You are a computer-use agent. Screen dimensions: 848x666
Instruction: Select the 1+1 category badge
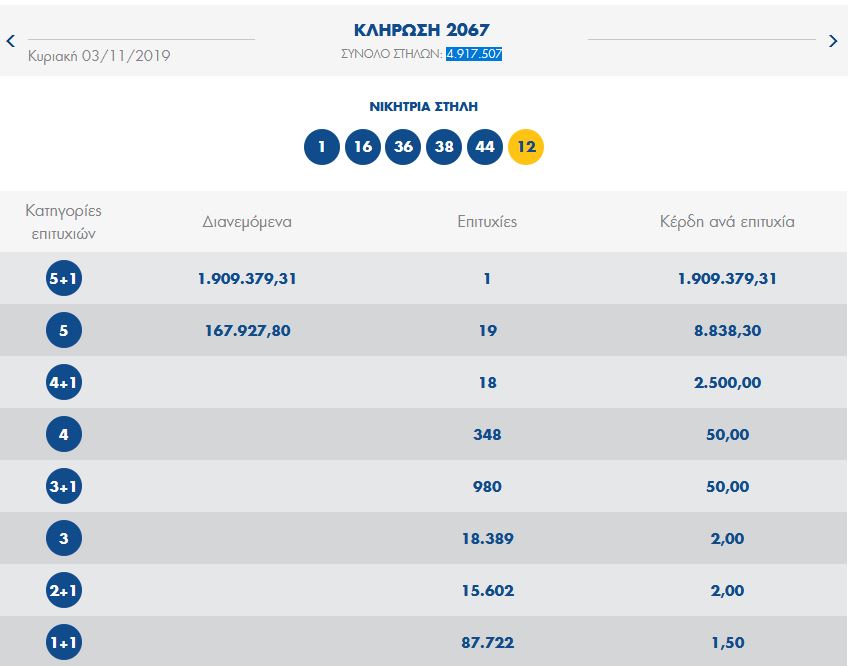point(64,642)
